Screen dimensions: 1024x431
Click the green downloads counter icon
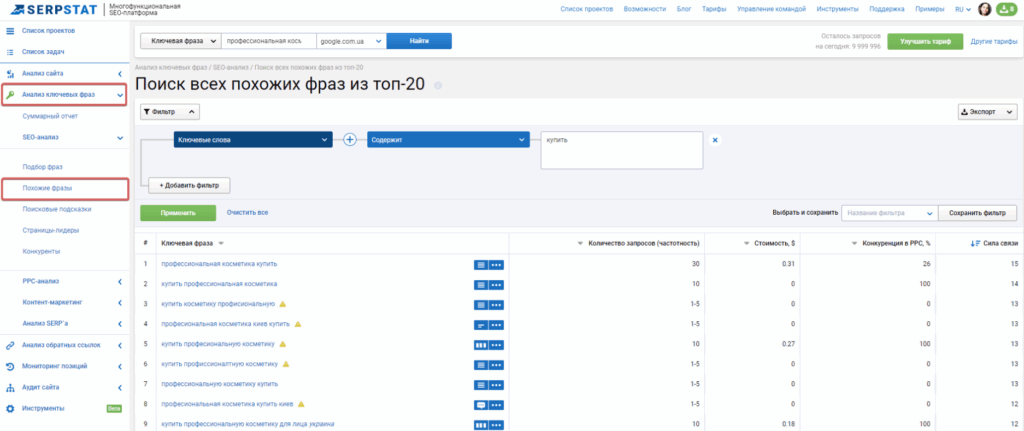[x=1005, y=9]
